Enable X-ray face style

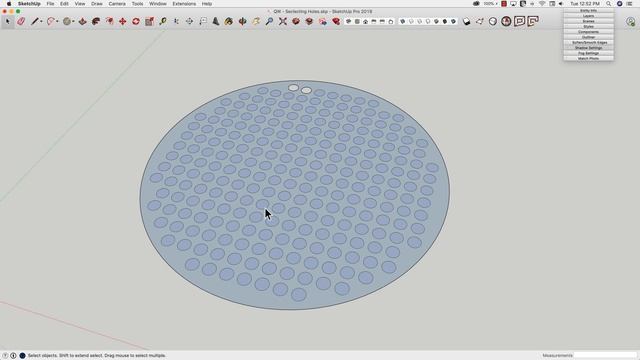click(x=402, y=21)
